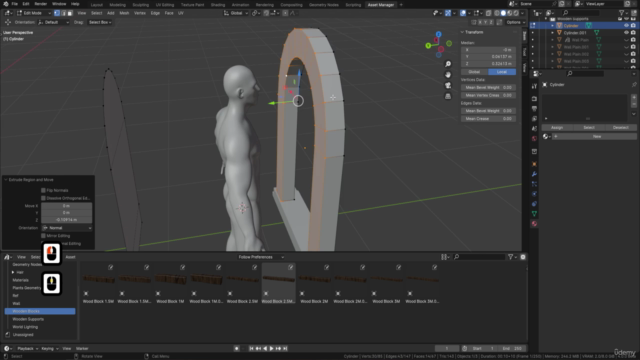The width and height of the screenshot is (640, 360).
Task: Click the Assign material button
Action: pos(557,127)
